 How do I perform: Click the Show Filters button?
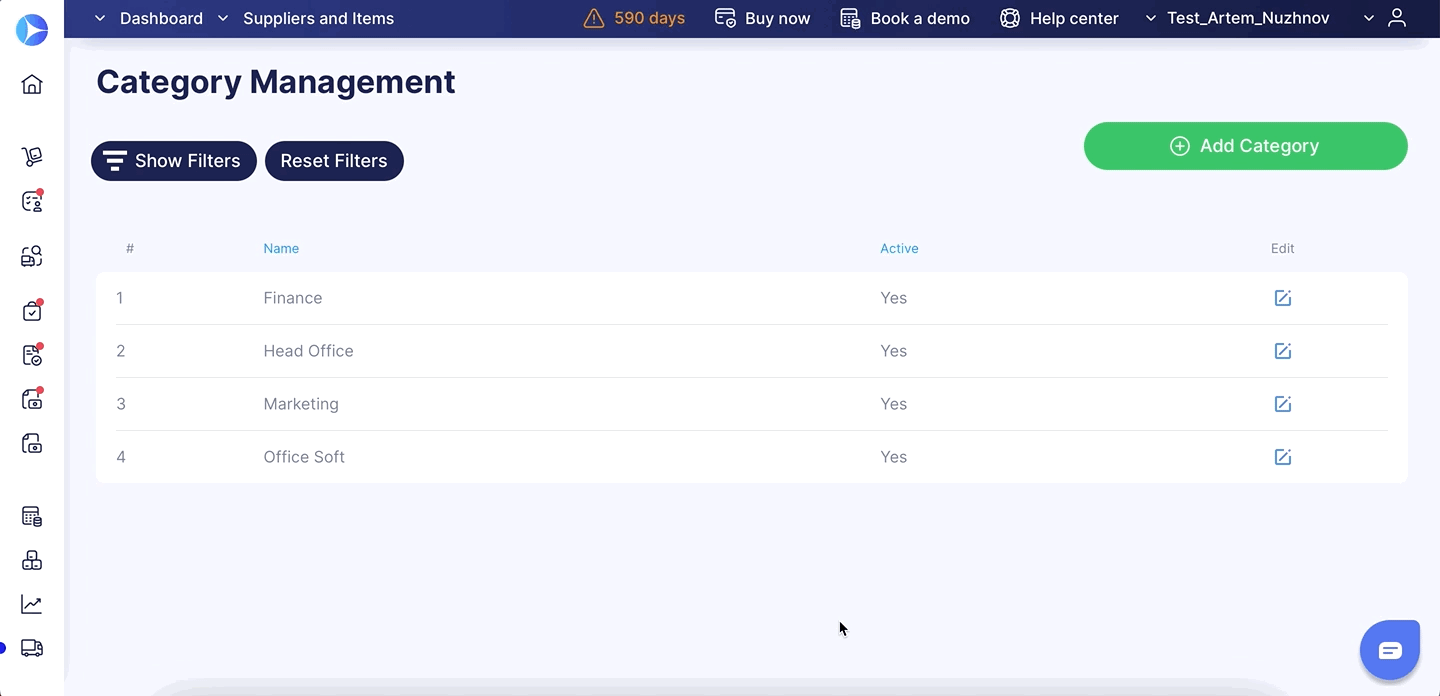pos(174,161)
